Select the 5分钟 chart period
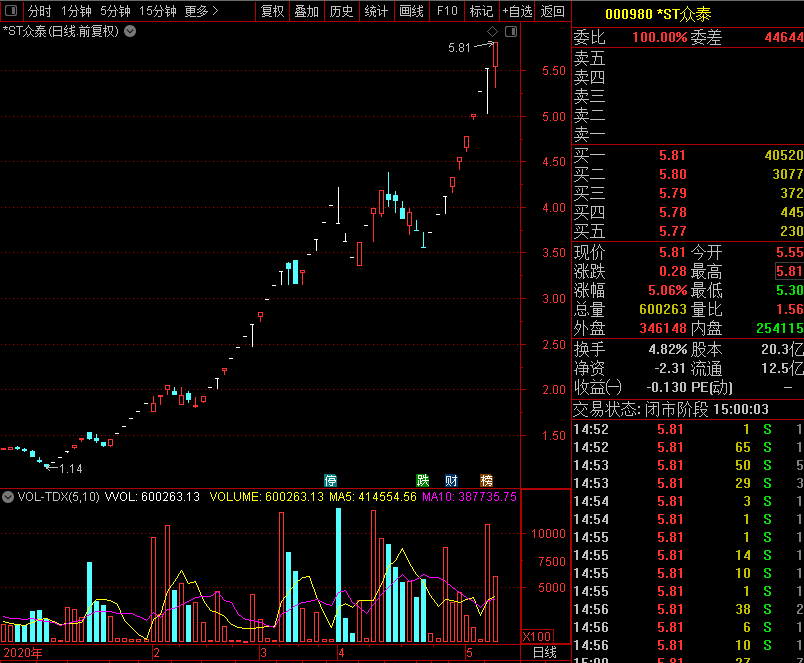The image size is (804, 663). [x=115, y=11]
